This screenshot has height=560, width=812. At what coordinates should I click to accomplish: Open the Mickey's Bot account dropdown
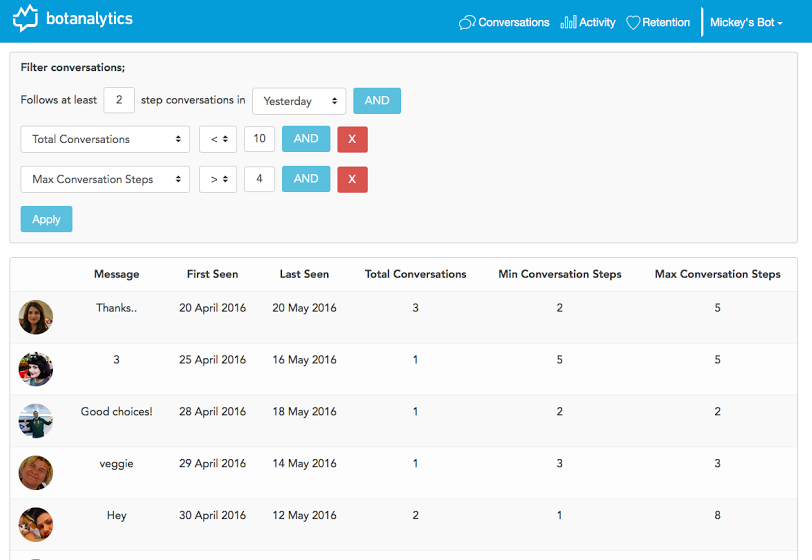746,22
